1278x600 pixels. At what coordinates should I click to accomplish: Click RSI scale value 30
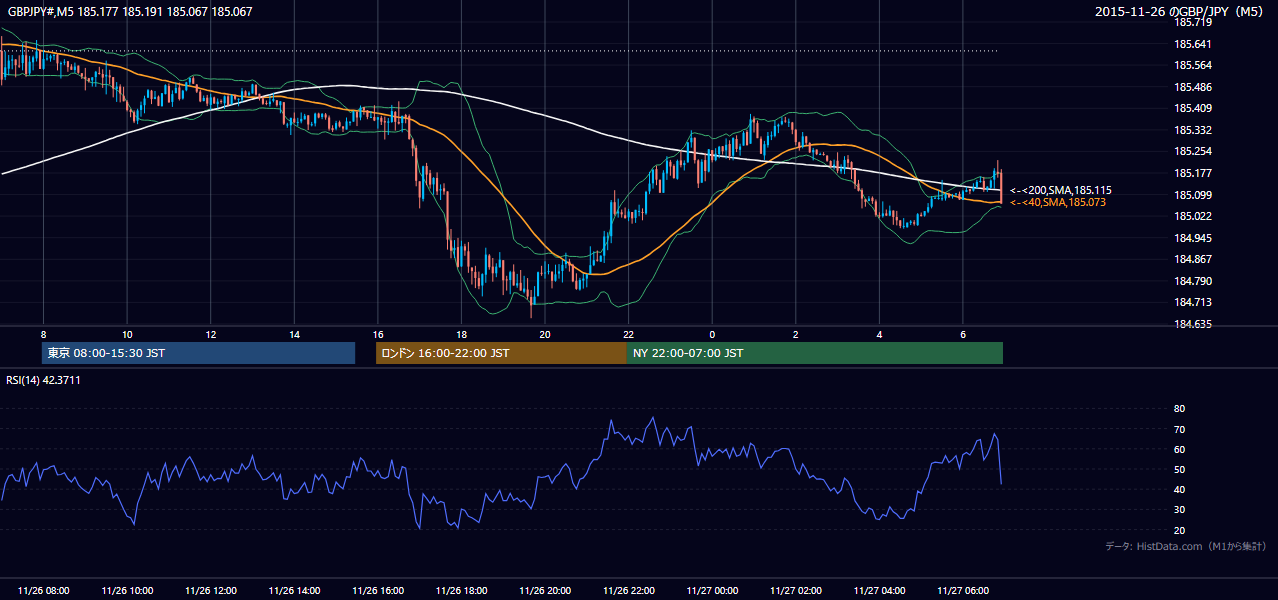(1179, 510)
